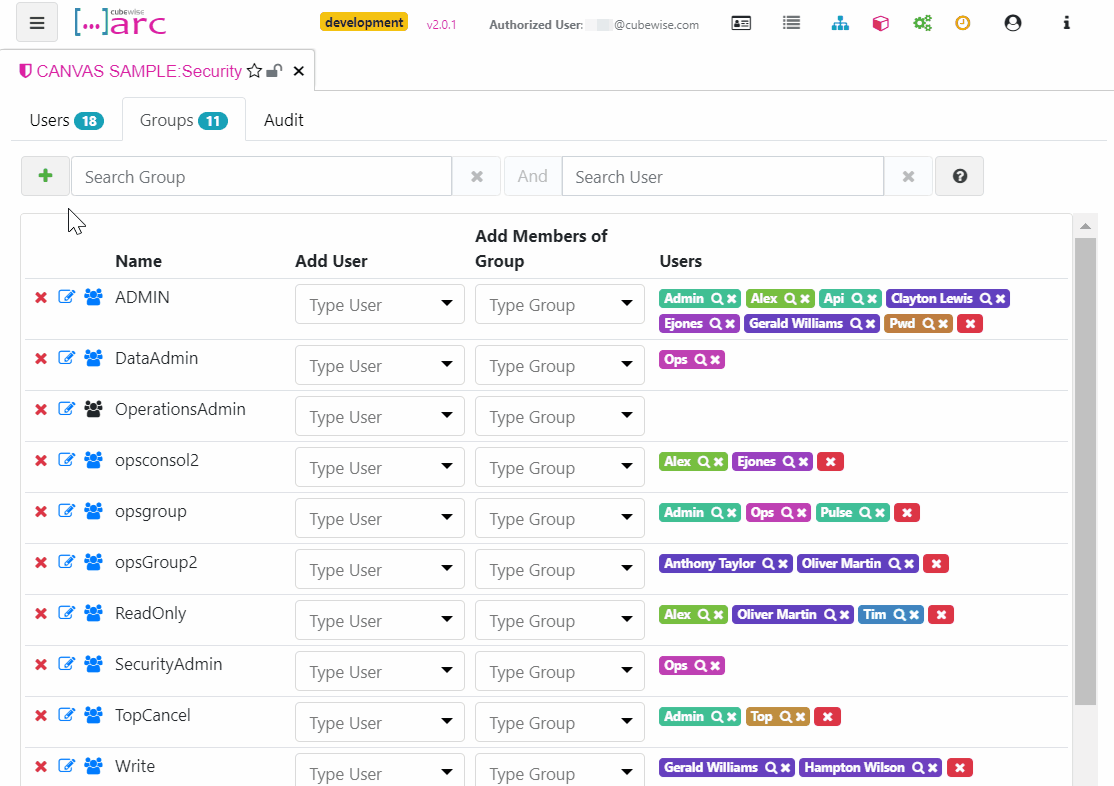This screenshot has width=1114, height=786.
Task: Delete the DataAdmin group with red X
Action: click(41, 359)
